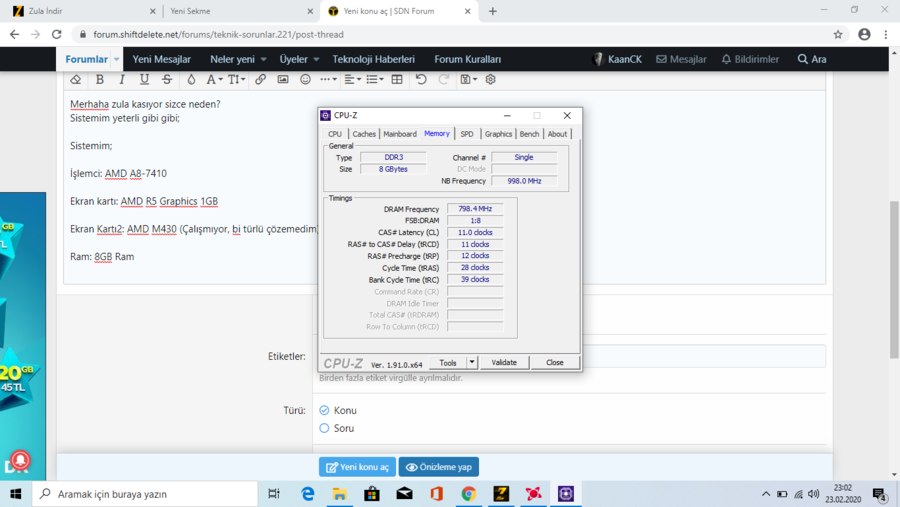Open the Chrome profile avatar icon
Screen dimensions: 900x507
point(864,34)
